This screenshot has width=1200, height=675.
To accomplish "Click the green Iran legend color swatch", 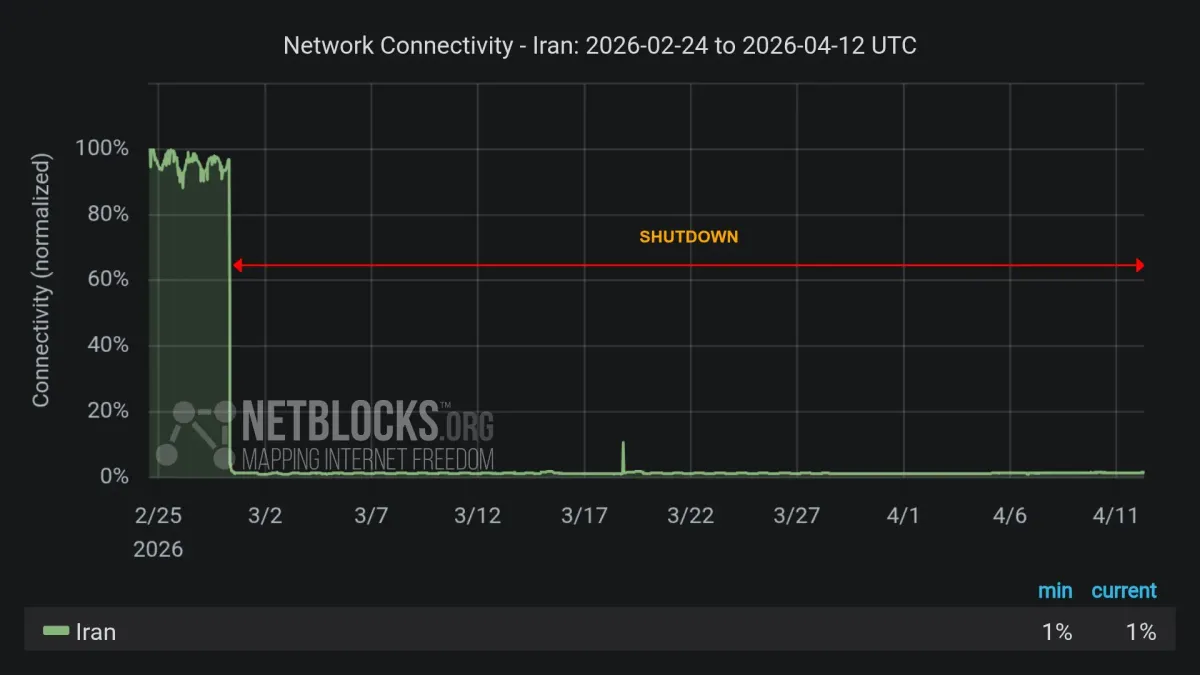I will [56, 631].
